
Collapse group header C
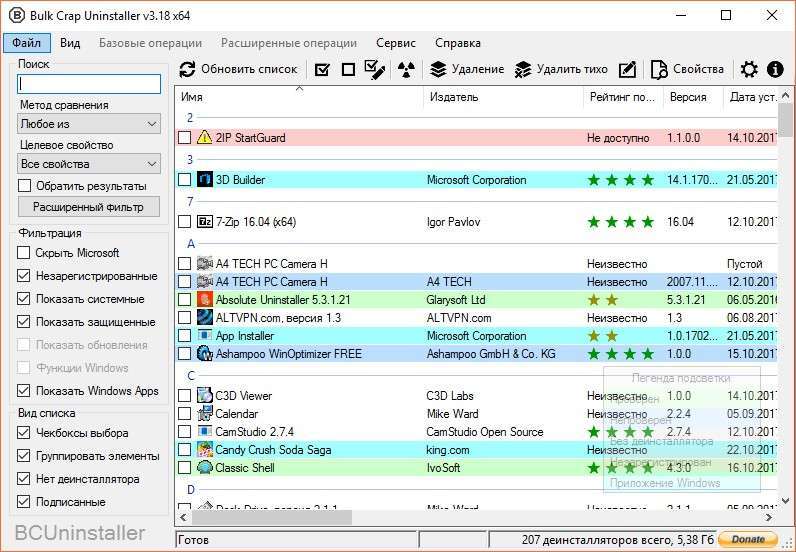click(x=191, y=376)
